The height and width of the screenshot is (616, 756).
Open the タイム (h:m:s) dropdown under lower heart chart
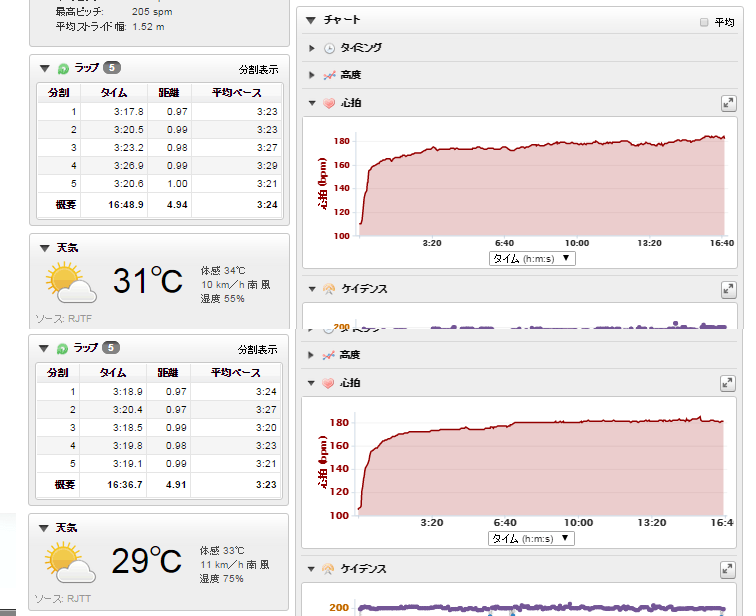click(531, 538)
